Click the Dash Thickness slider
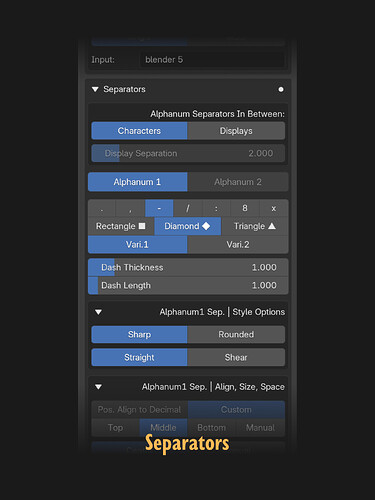Image resolution: width=375 pixels, height=500 pixels. [188, 267]
